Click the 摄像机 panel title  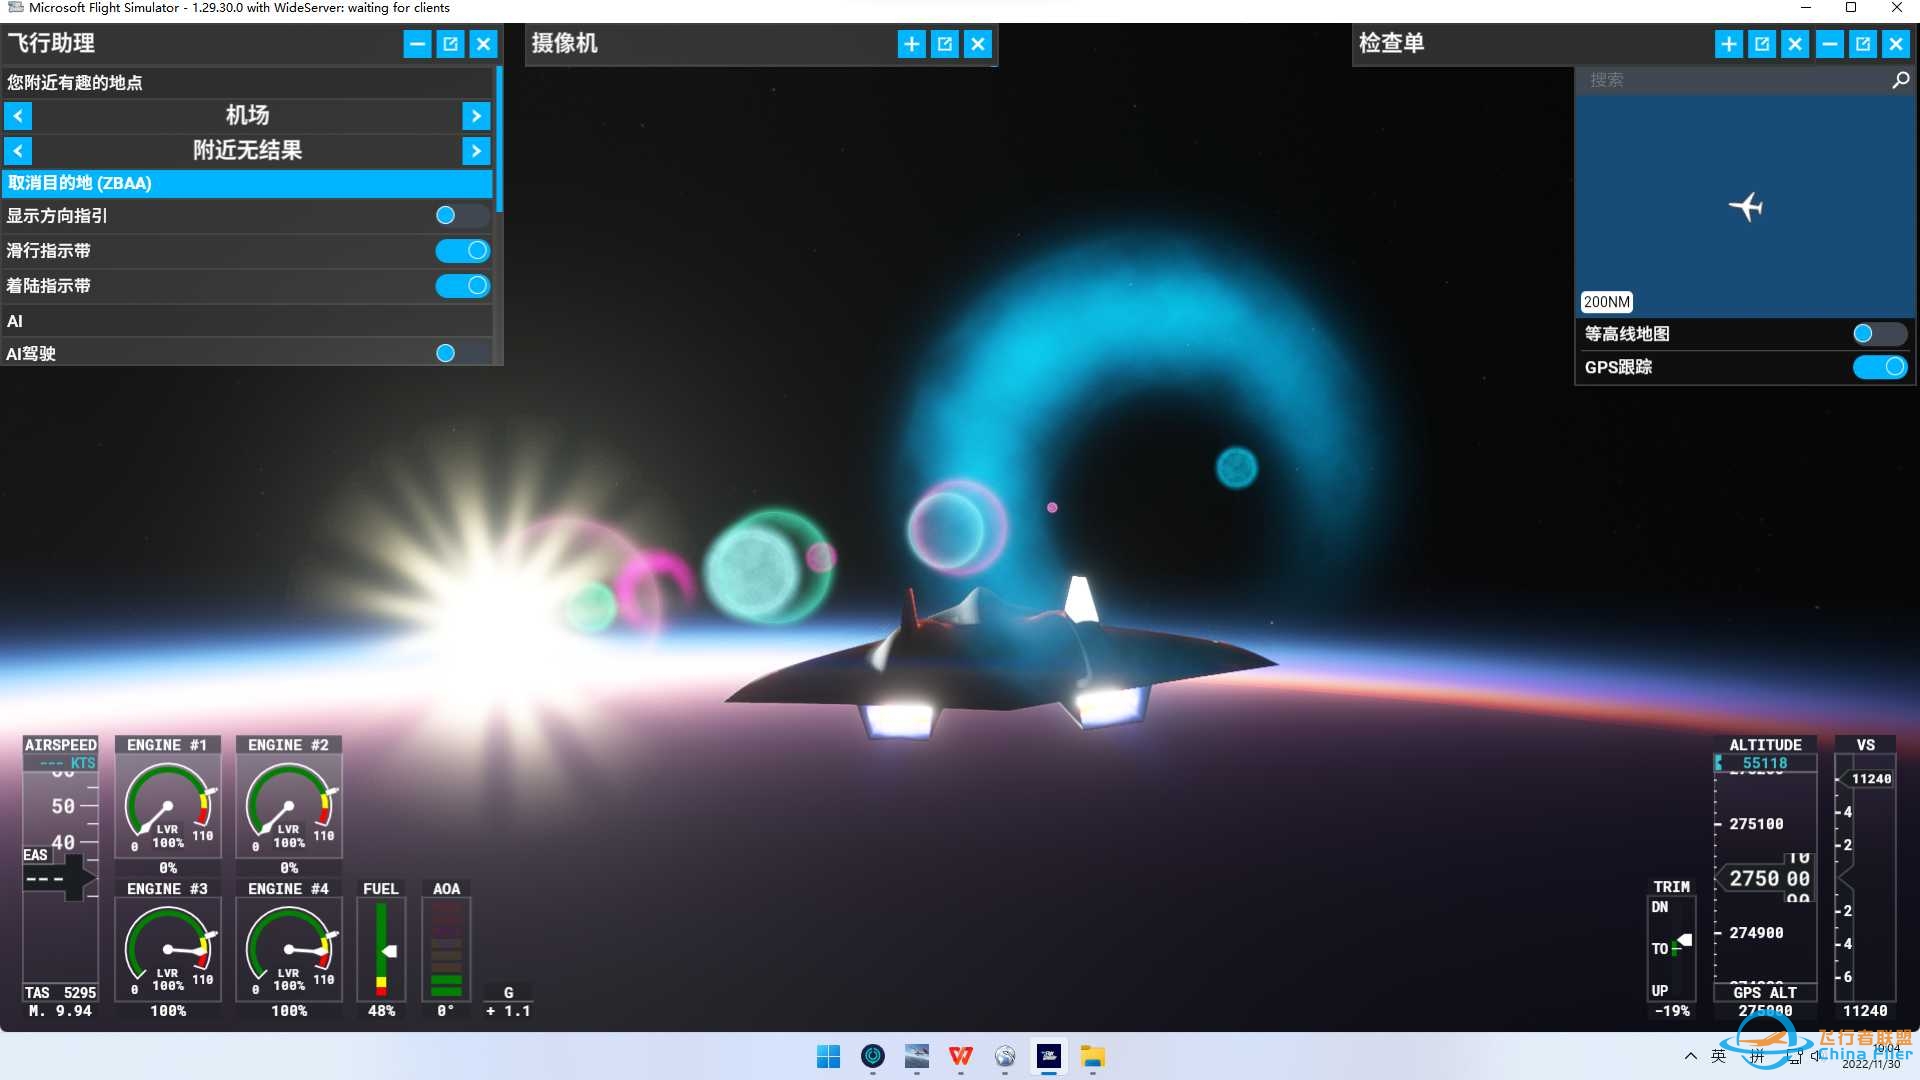[565, 43]
